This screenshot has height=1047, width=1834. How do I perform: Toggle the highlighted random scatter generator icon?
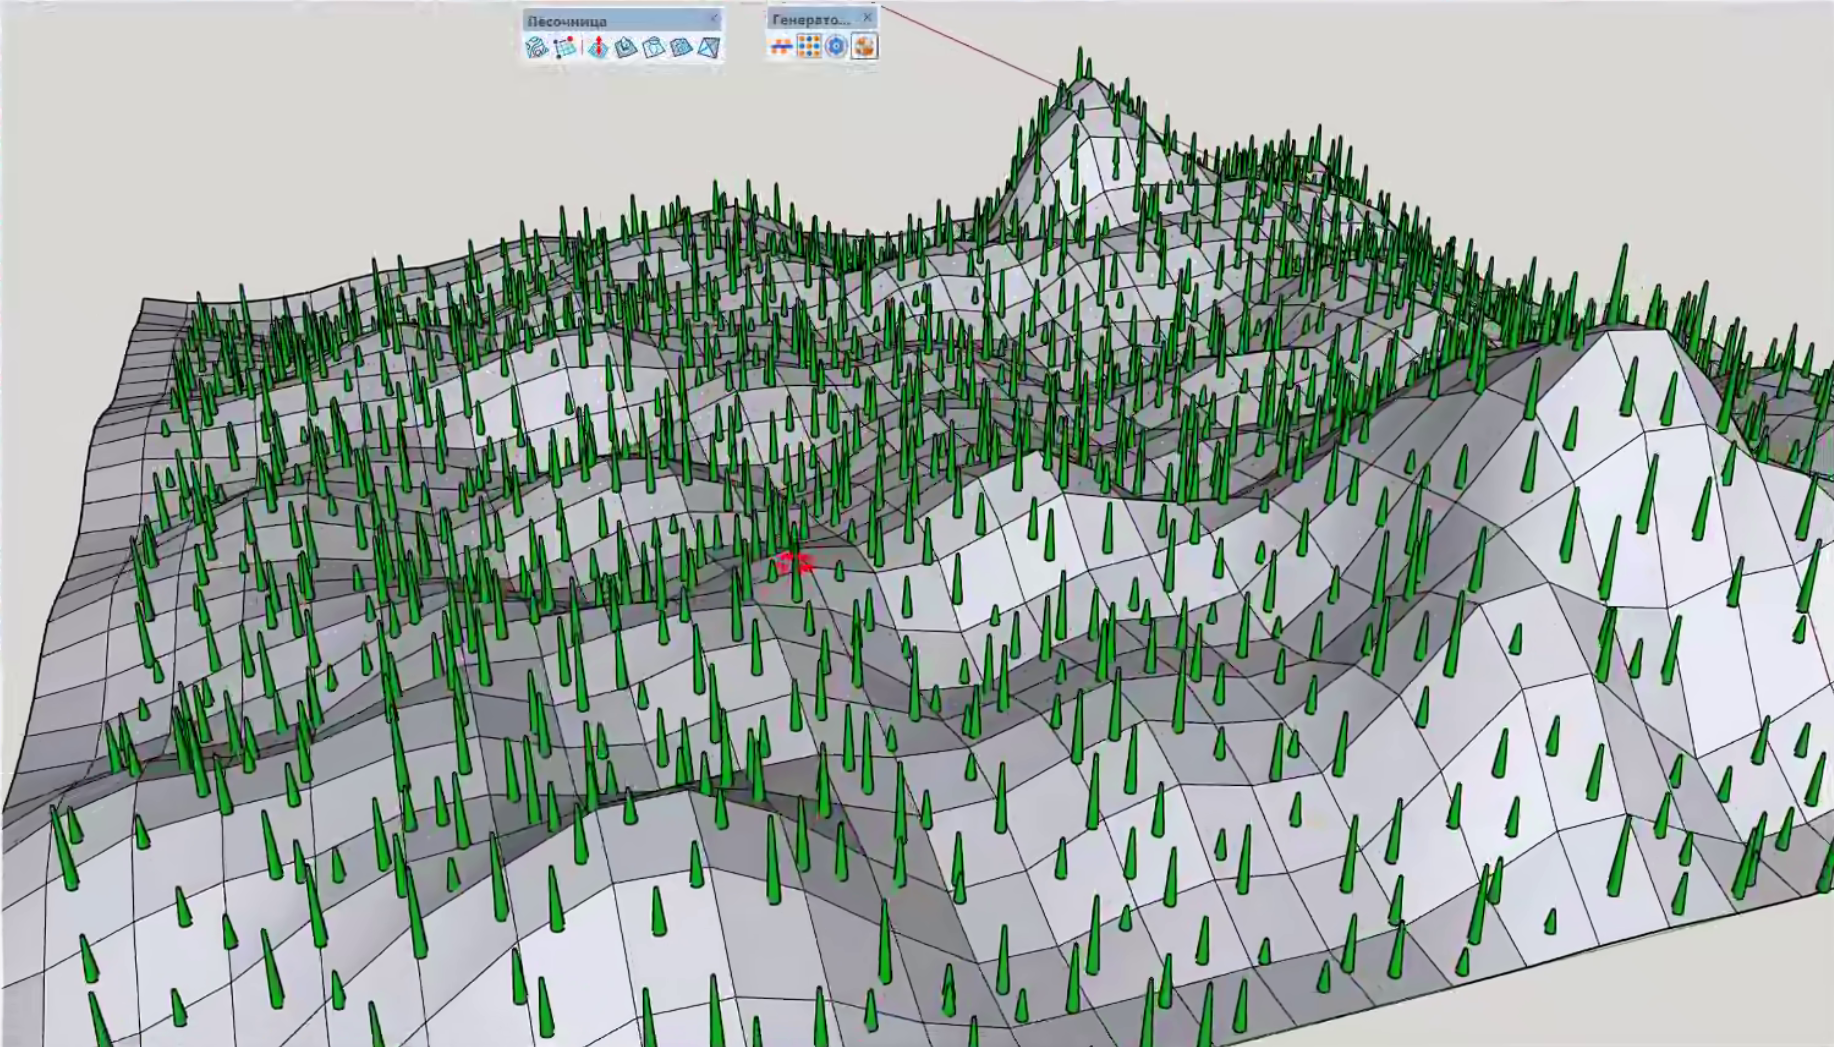coord(864,45)
